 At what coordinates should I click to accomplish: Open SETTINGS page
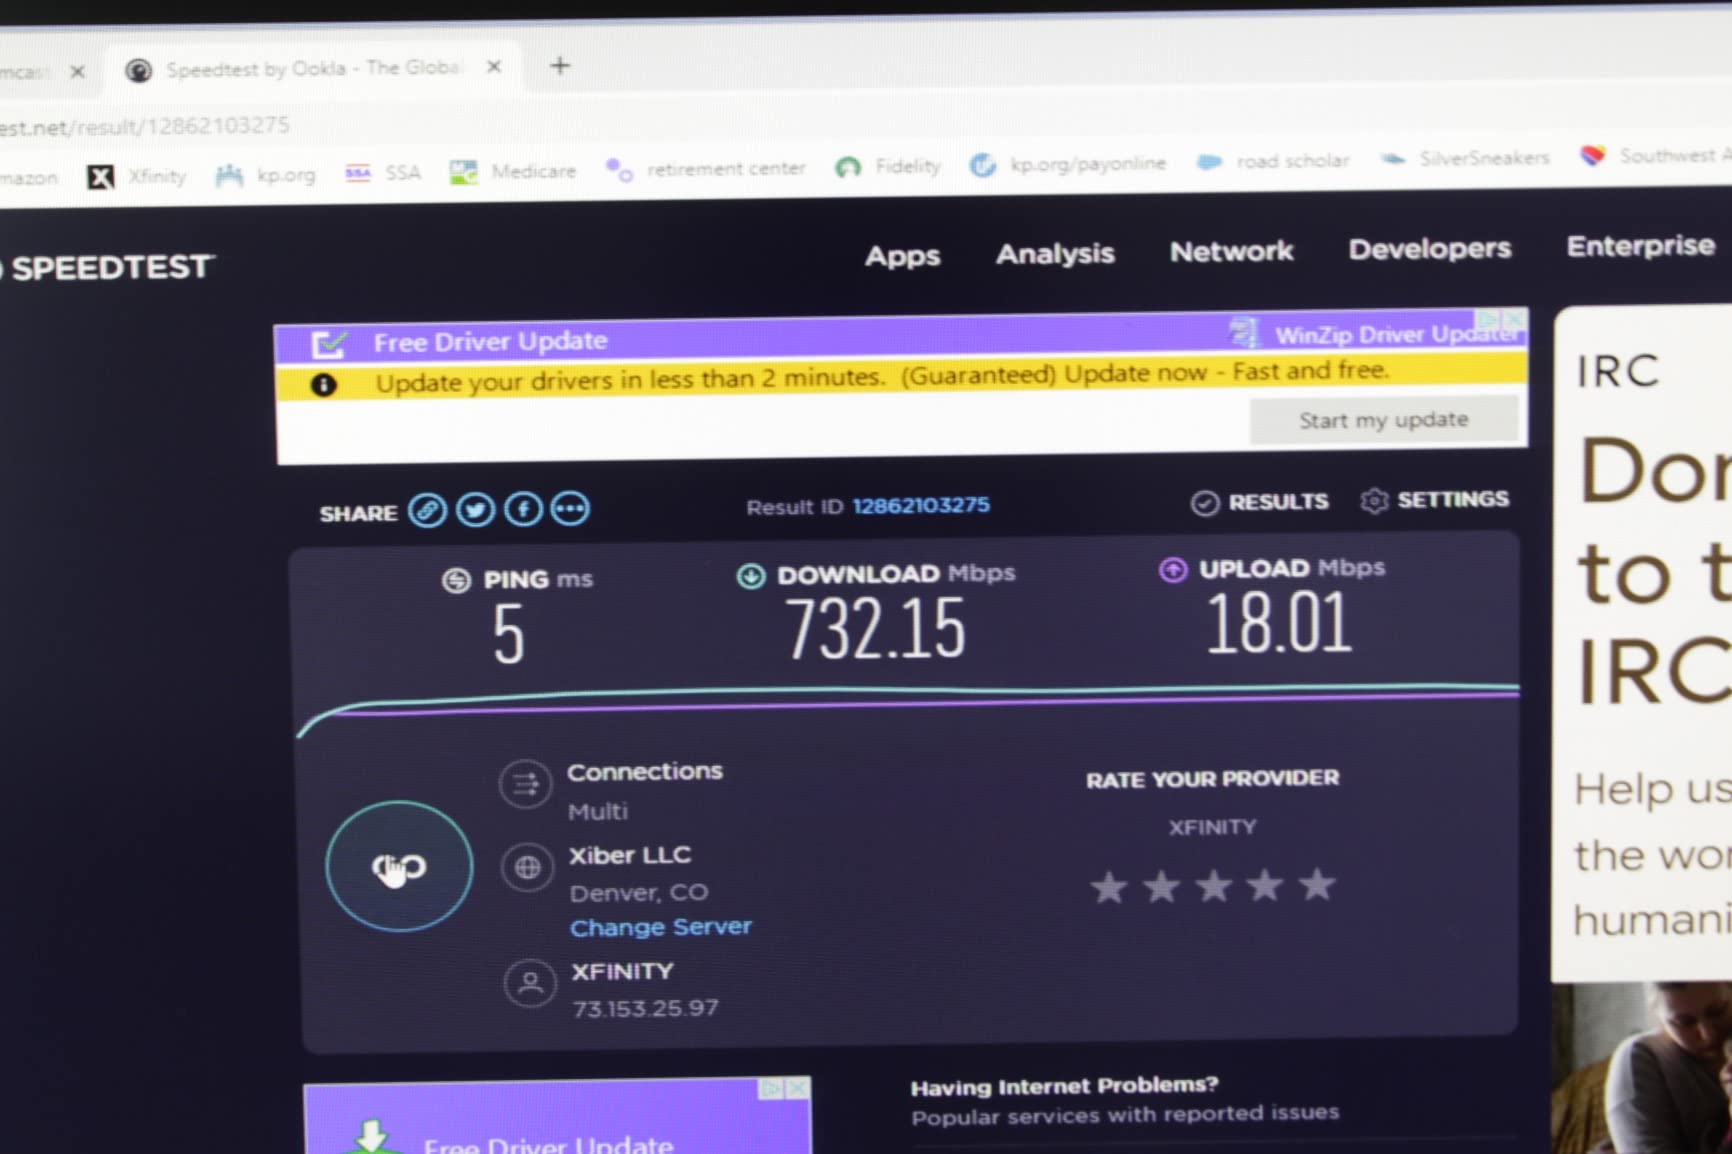click(x=1435, y=499)
